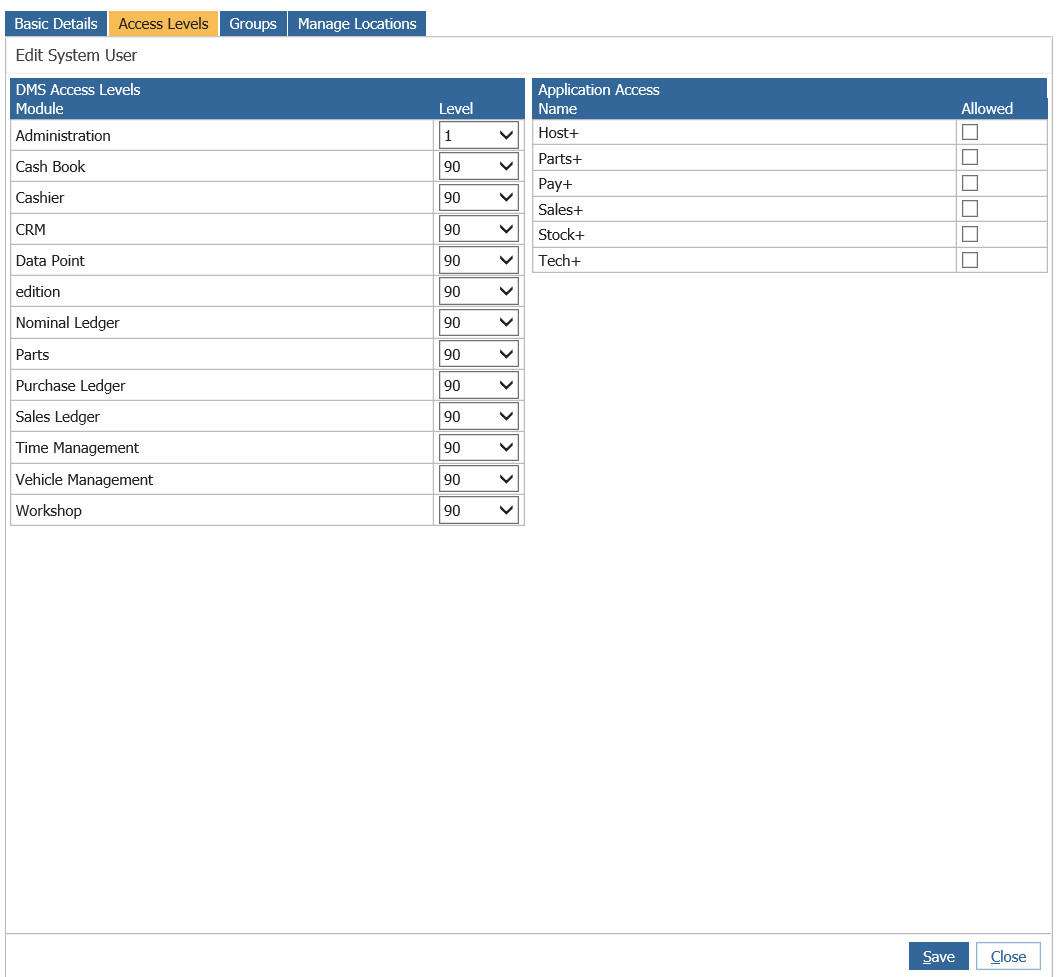Image resolution: width=1058 pixels, height=977 pixels.
Task: Check the Sales+ allowed box
Action: pos(969,209)
